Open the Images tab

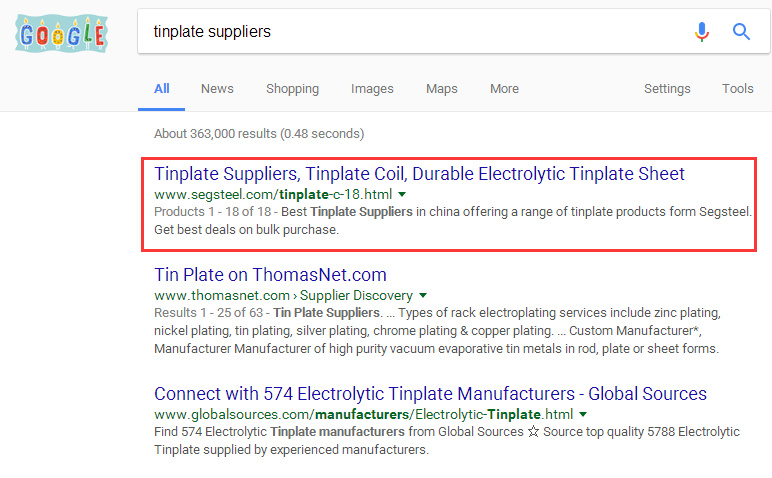click(x=372, y=89)
